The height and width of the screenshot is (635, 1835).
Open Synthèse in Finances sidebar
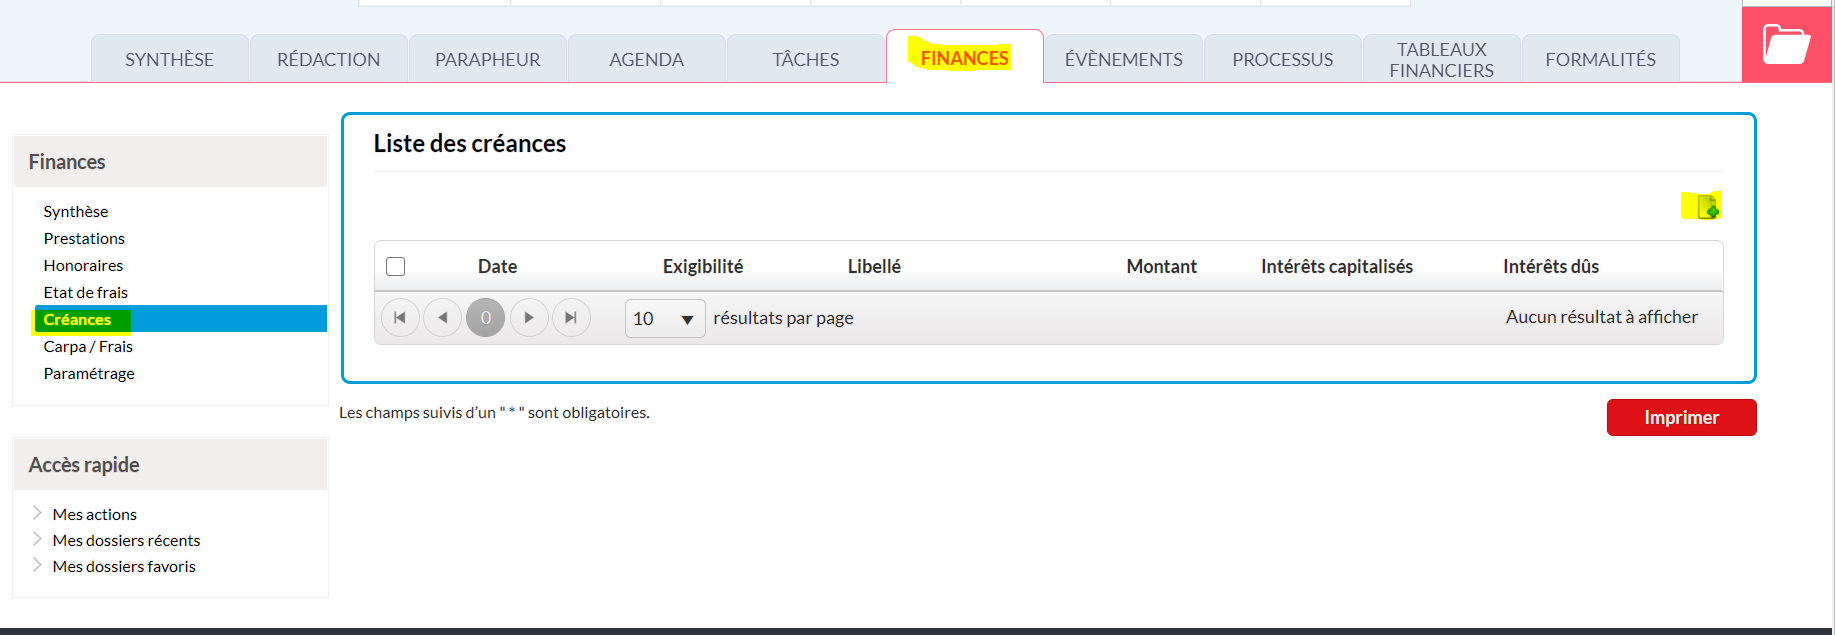[x=76, y=211]
